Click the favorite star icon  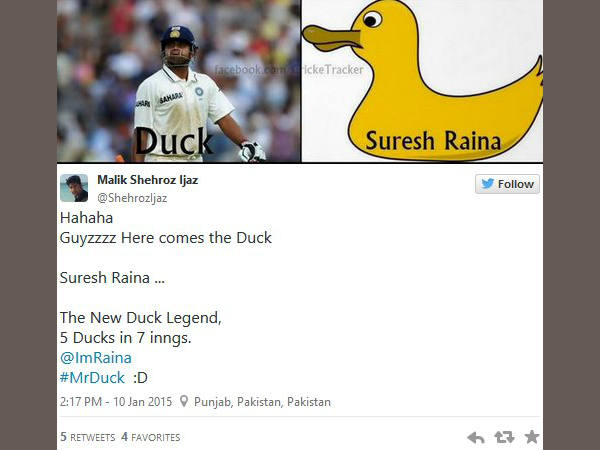coord(532,437)
